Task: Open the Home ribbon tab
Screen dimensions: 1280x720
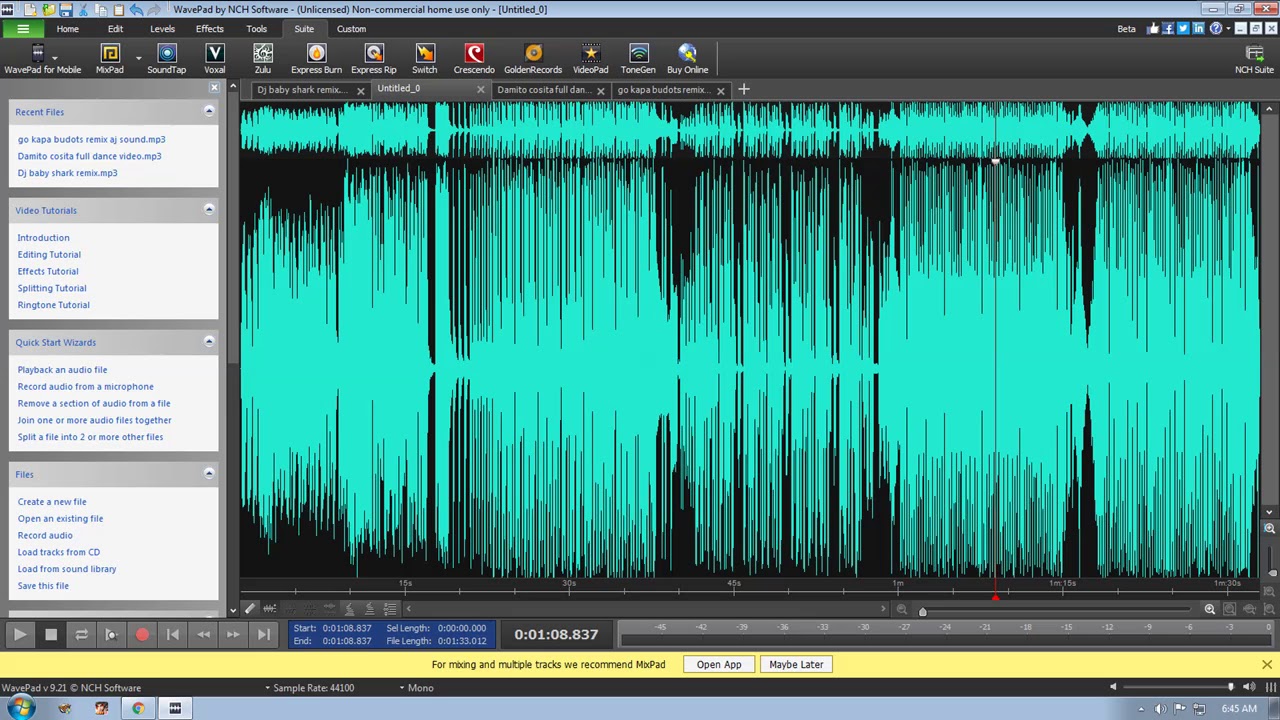Action: tap(67, 29)
